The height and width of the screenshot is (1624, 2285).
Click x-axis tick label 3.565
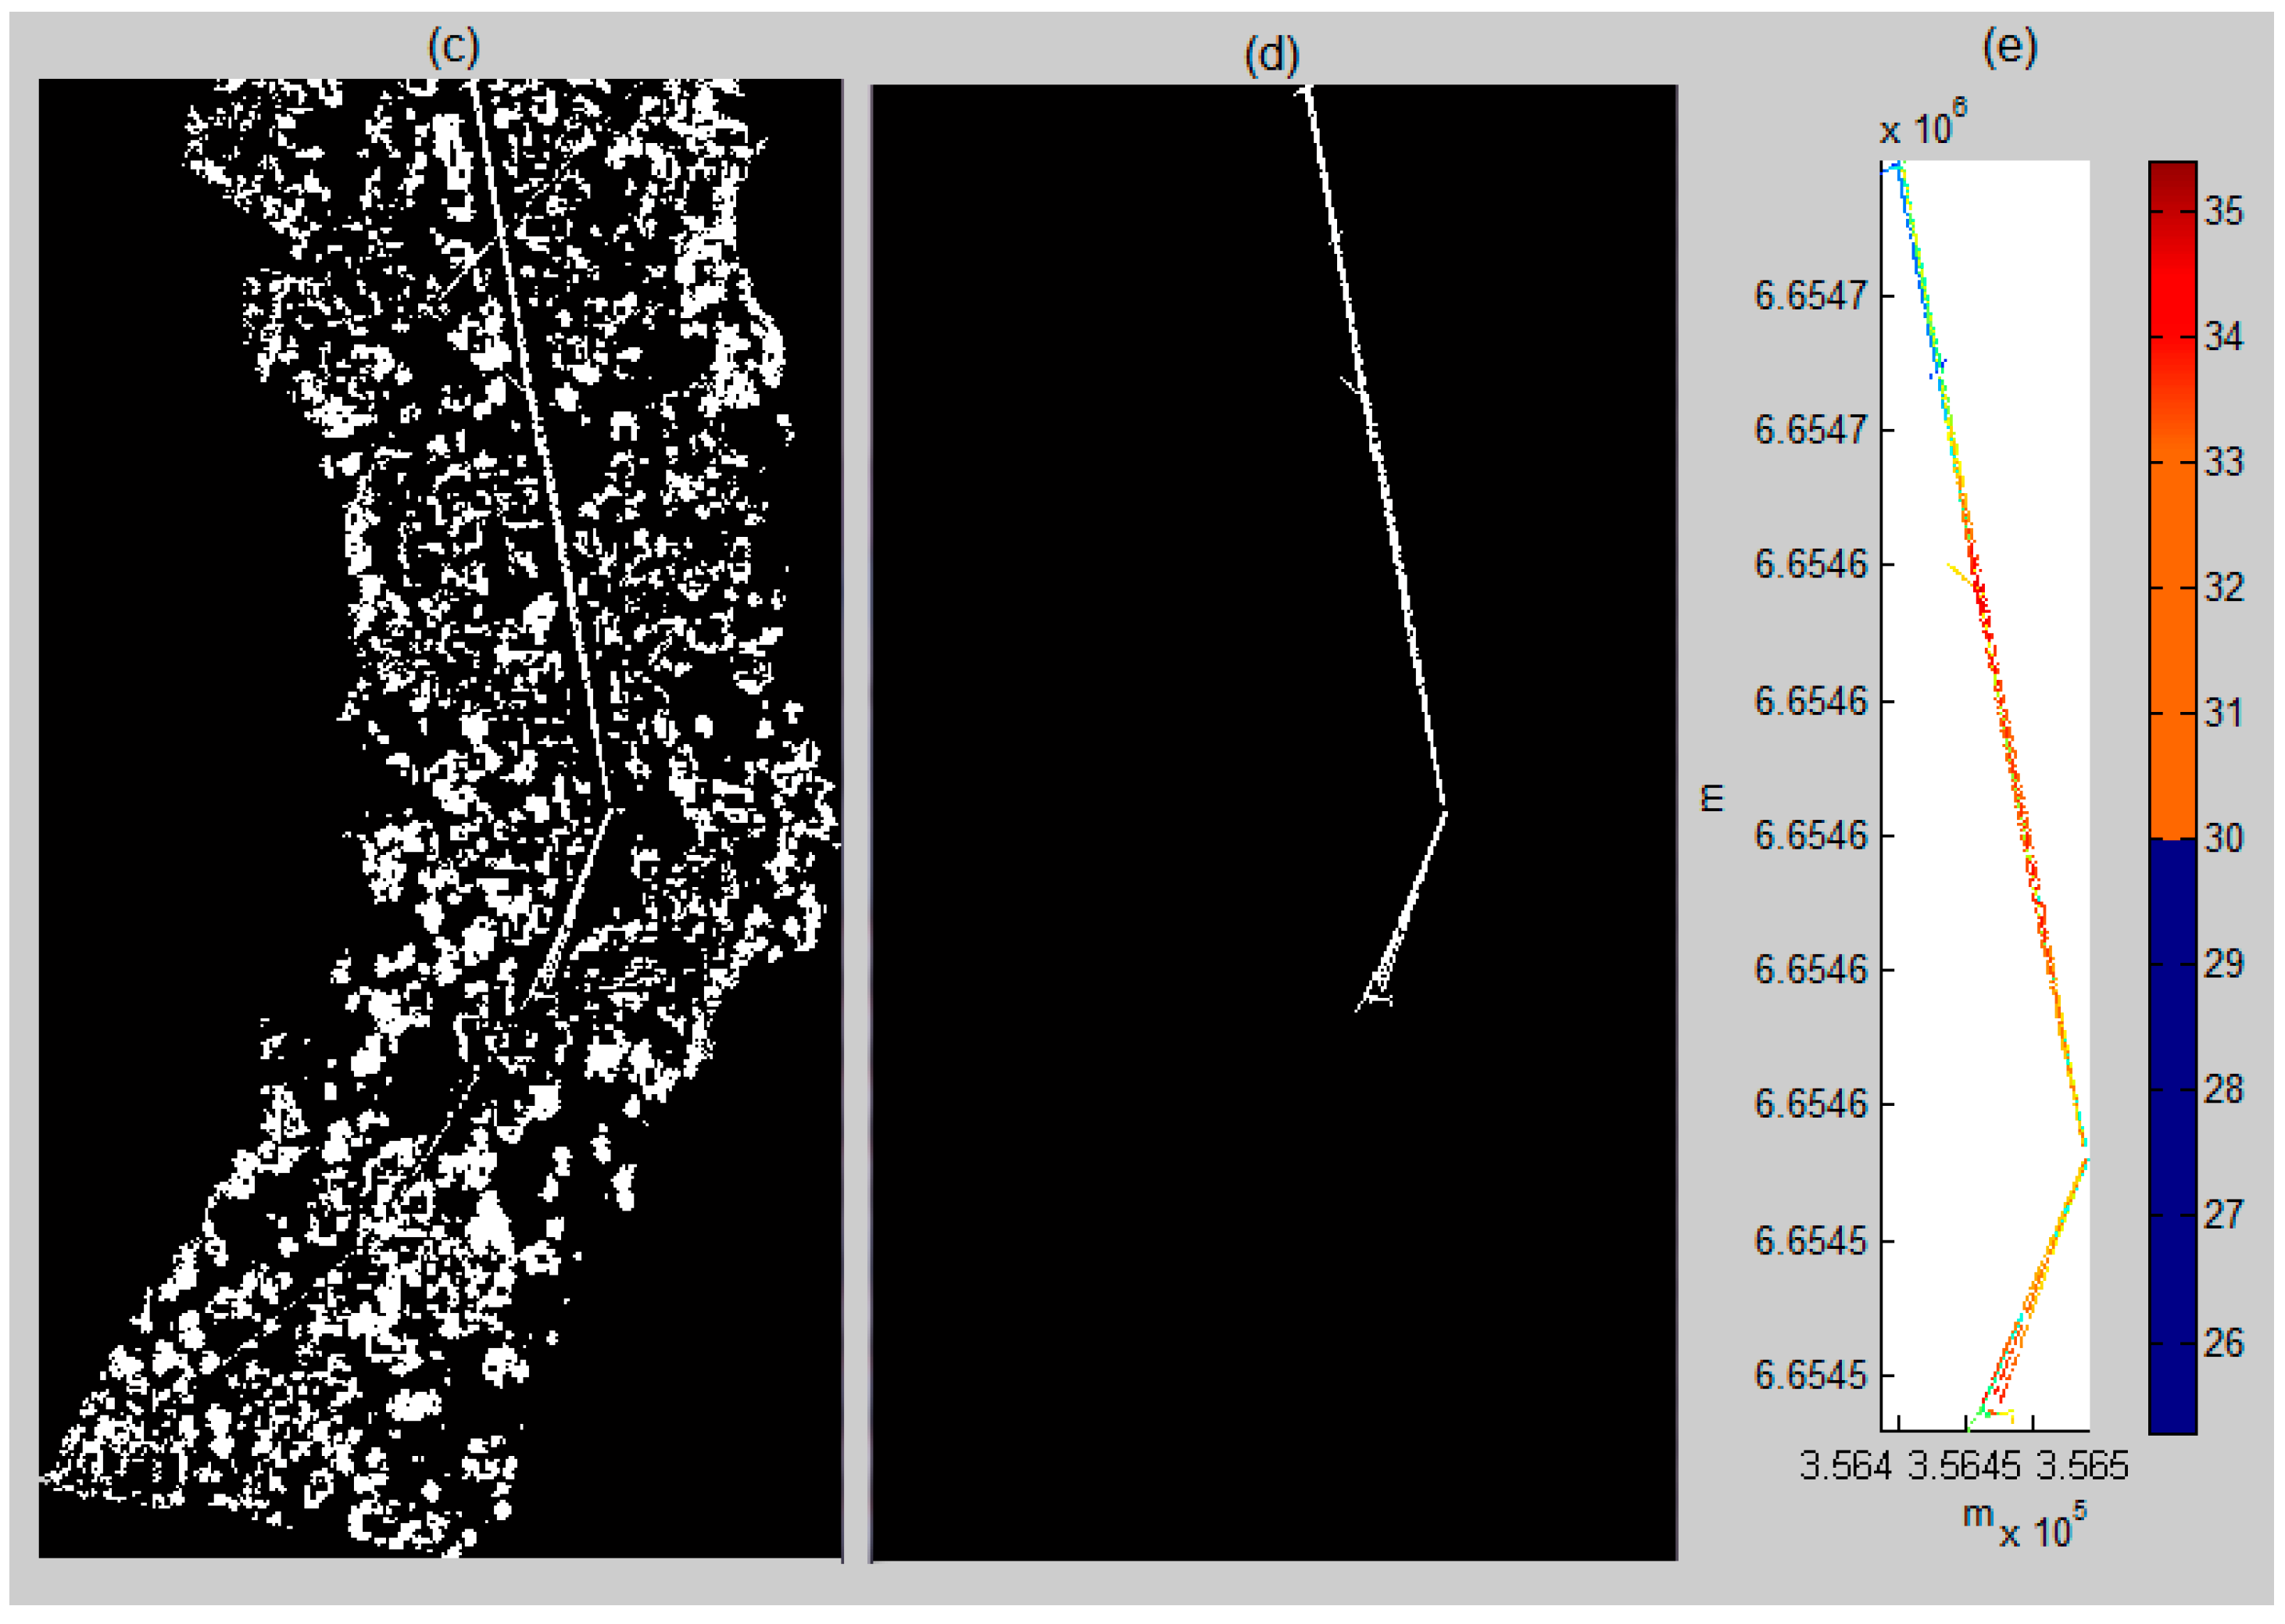click(x=2082, y=1466)
